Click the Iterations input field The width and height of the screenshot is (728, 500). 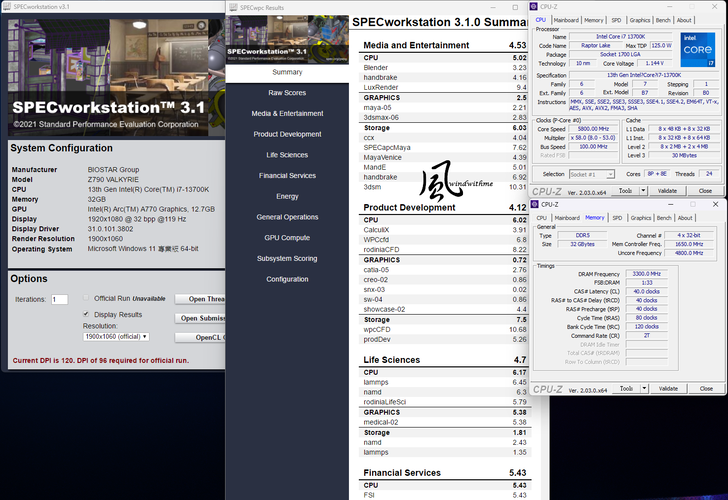coord(59,299)
